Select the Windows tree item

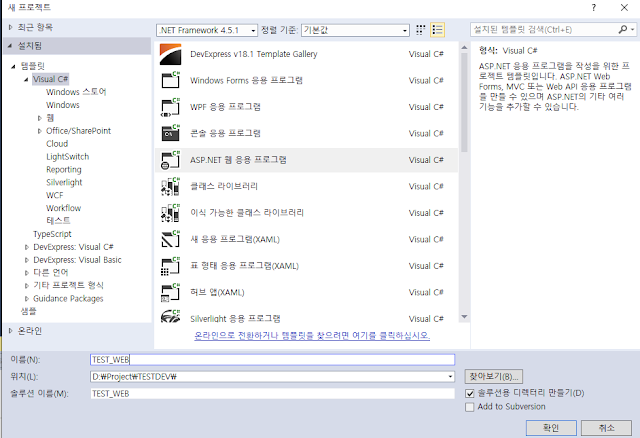click(62, 105)
